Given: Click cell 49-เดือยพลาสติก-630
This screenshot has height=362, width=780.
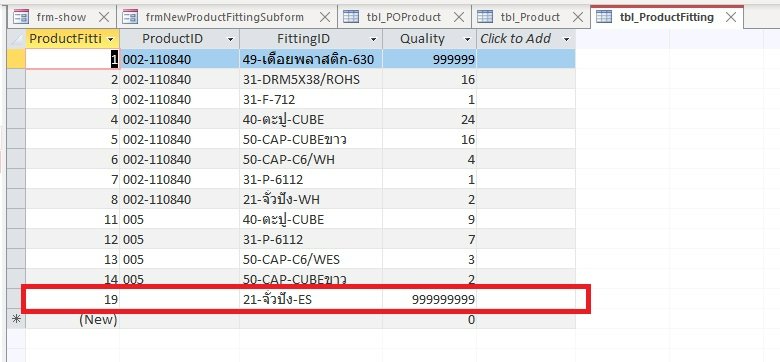Looking at the screenshot, I should (311, 60).
